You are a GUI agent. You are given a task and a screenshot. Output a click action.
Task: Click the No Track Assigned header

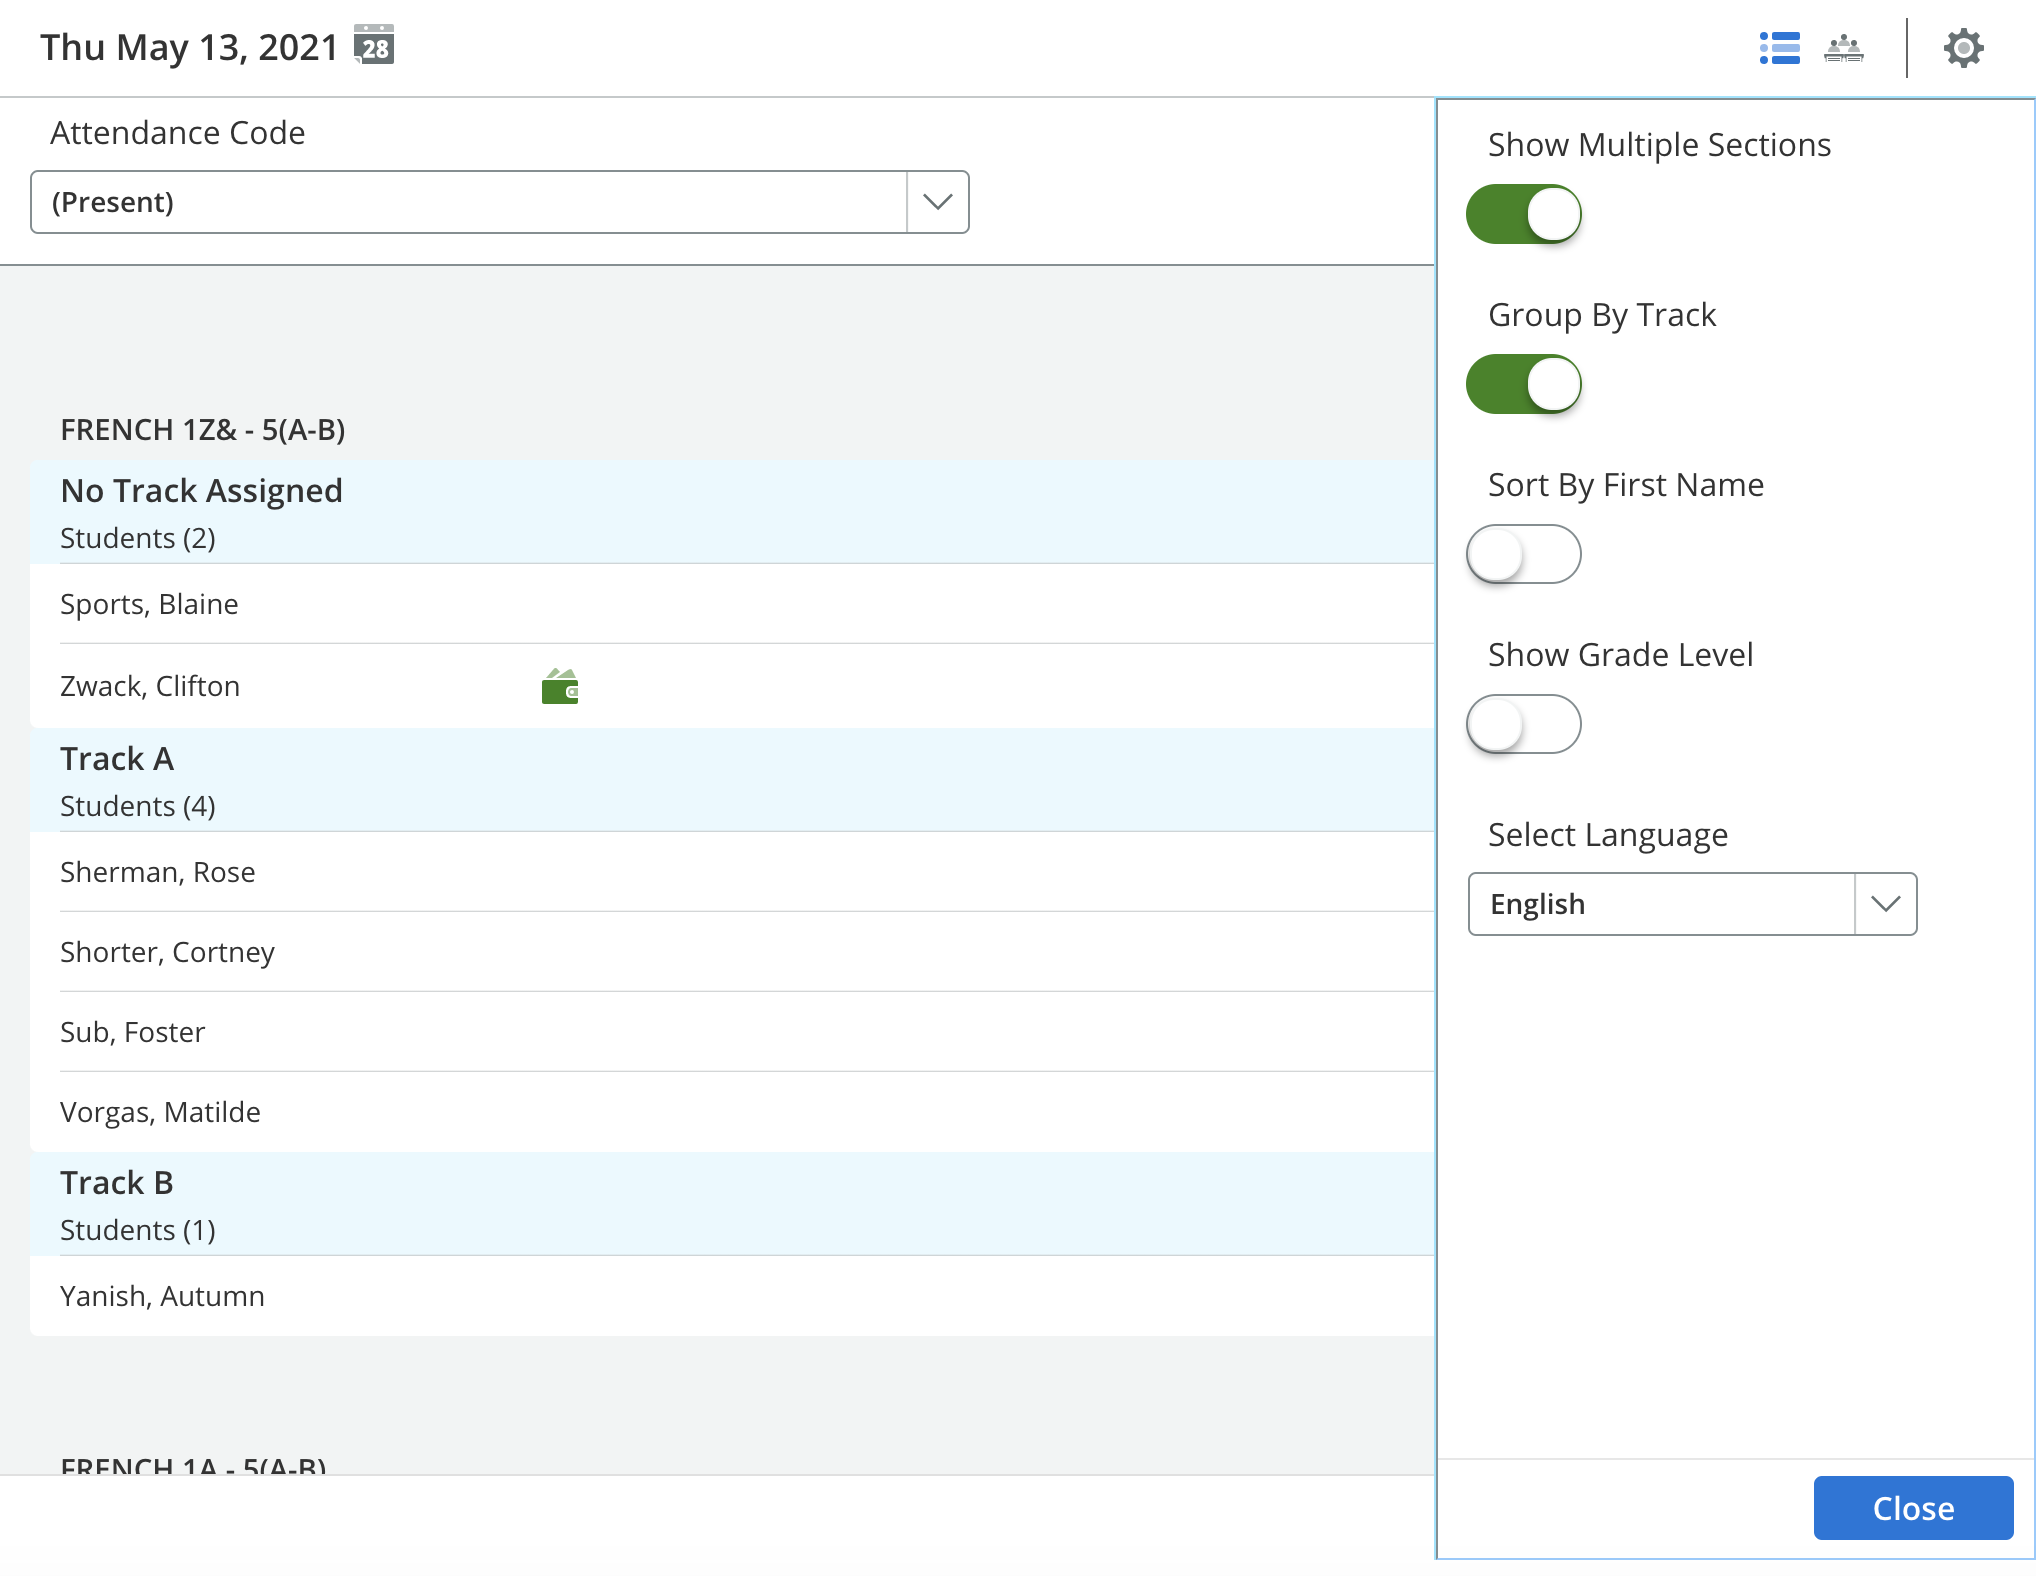tap(201, 491)
